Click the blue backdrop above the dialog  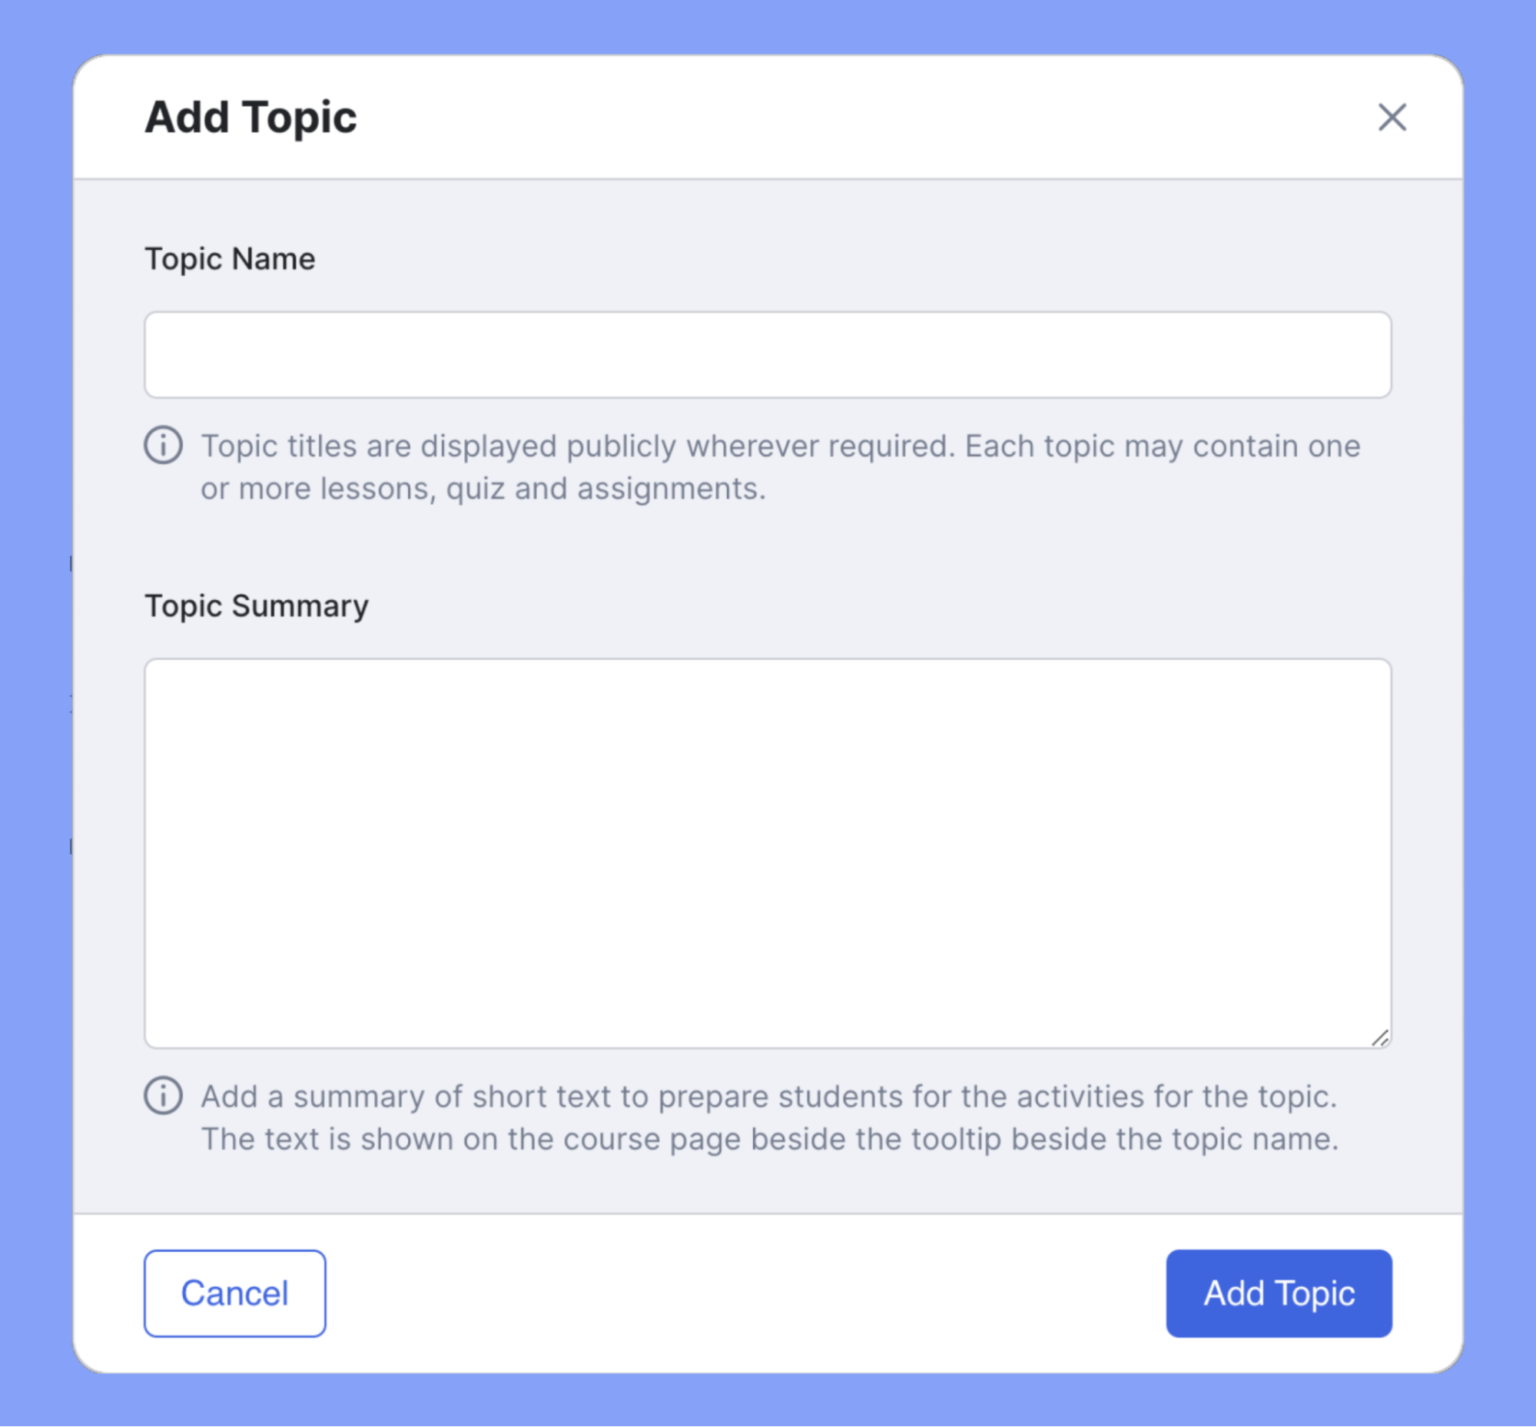tap(768, 26)
